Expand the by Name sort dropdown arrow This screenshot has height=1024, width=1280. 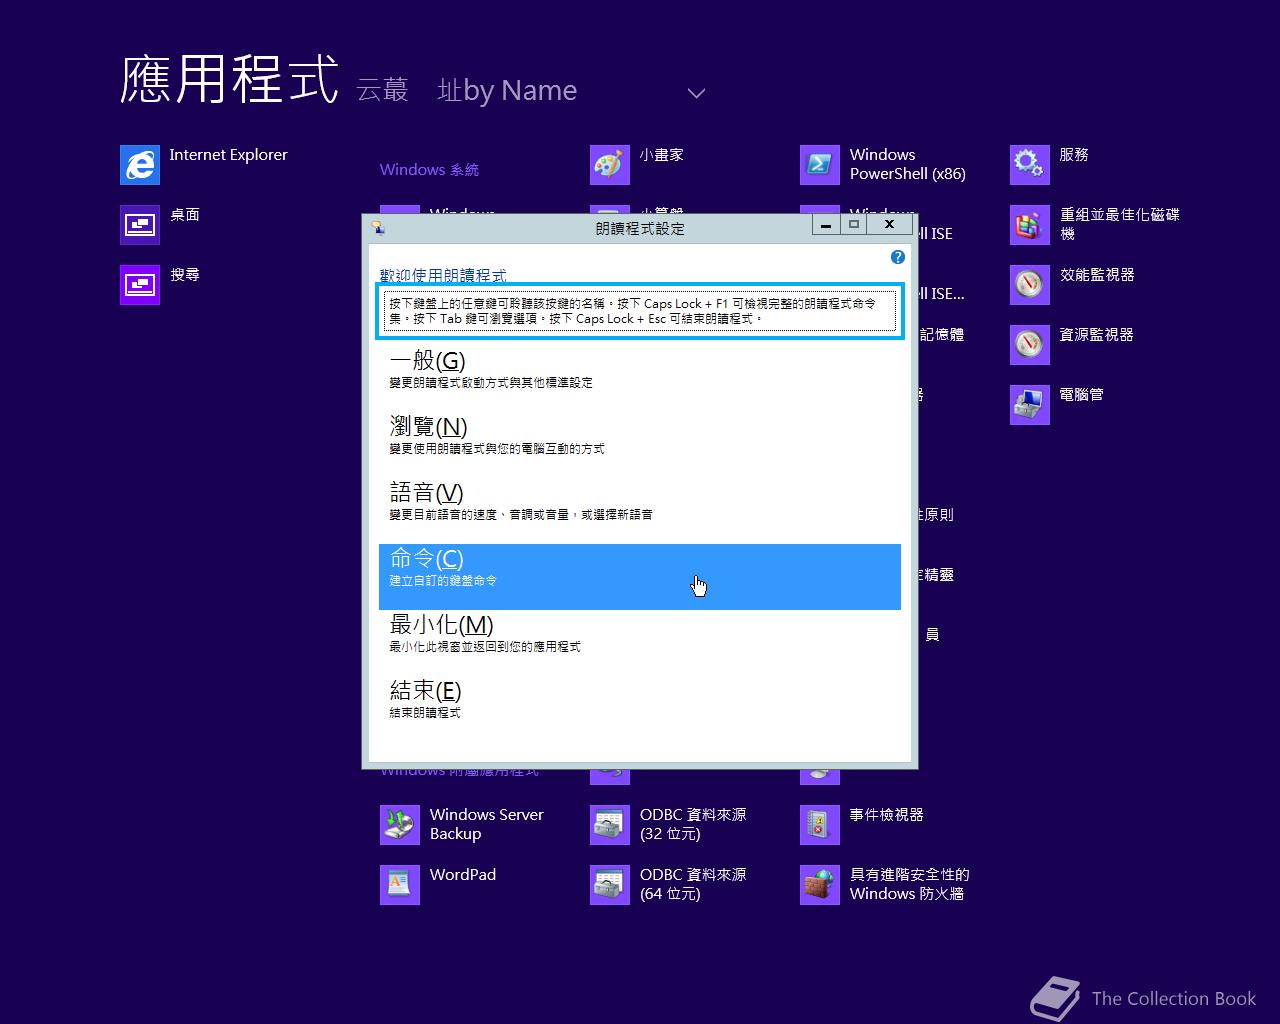pos(696,93)
